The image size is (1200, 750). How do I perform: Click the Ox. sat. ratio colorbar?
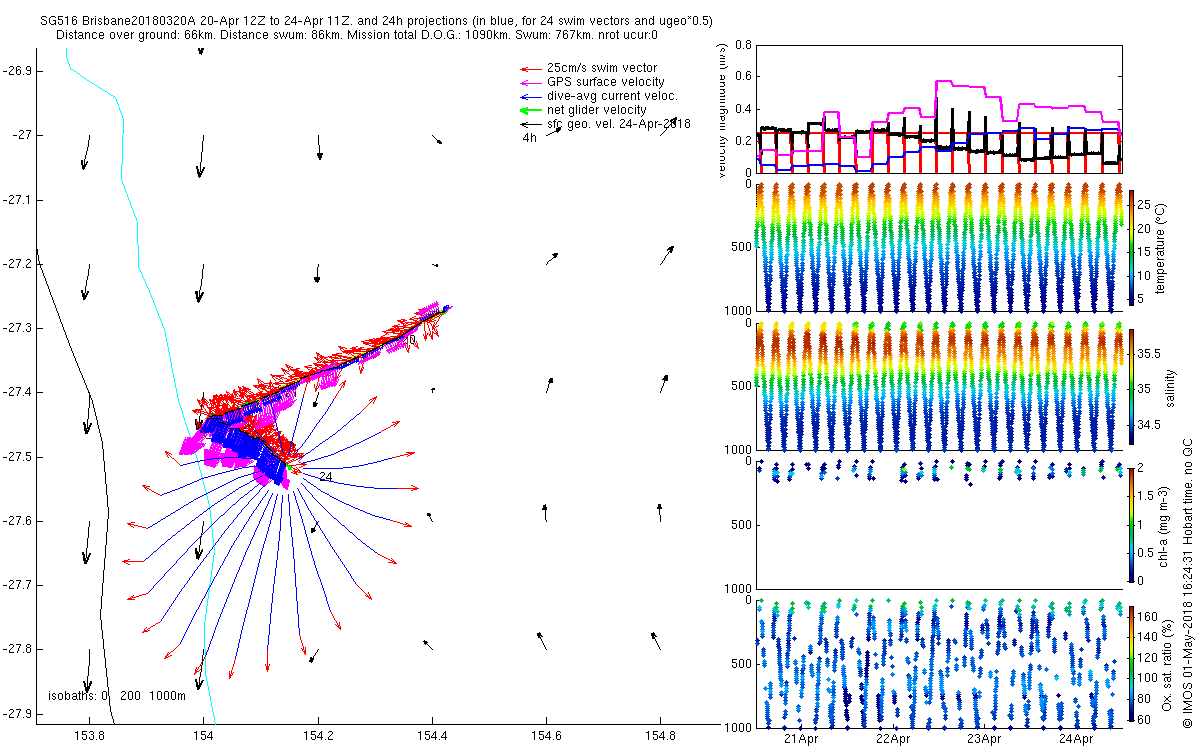(x=1132, y=662)
